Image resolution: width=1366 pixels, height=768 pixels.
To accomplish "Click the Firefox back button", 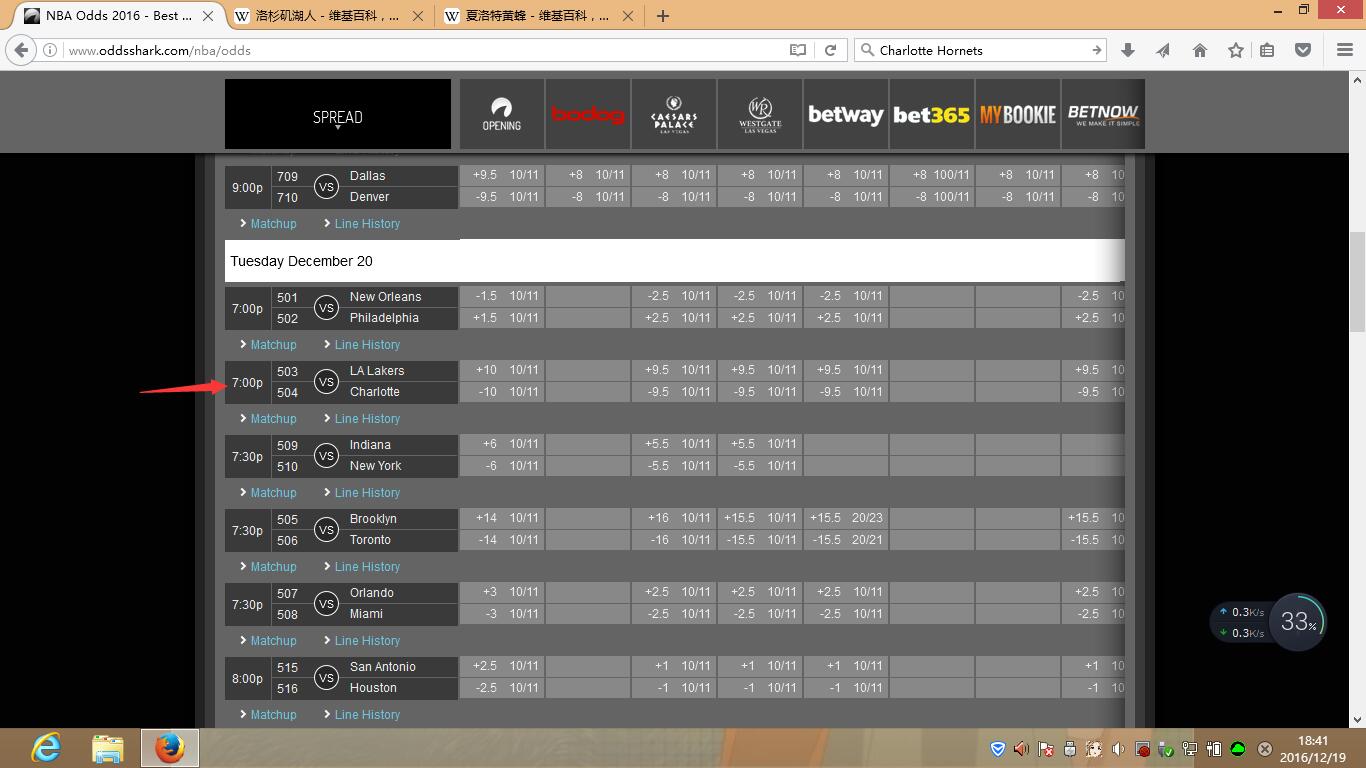I will coord(23,50).
